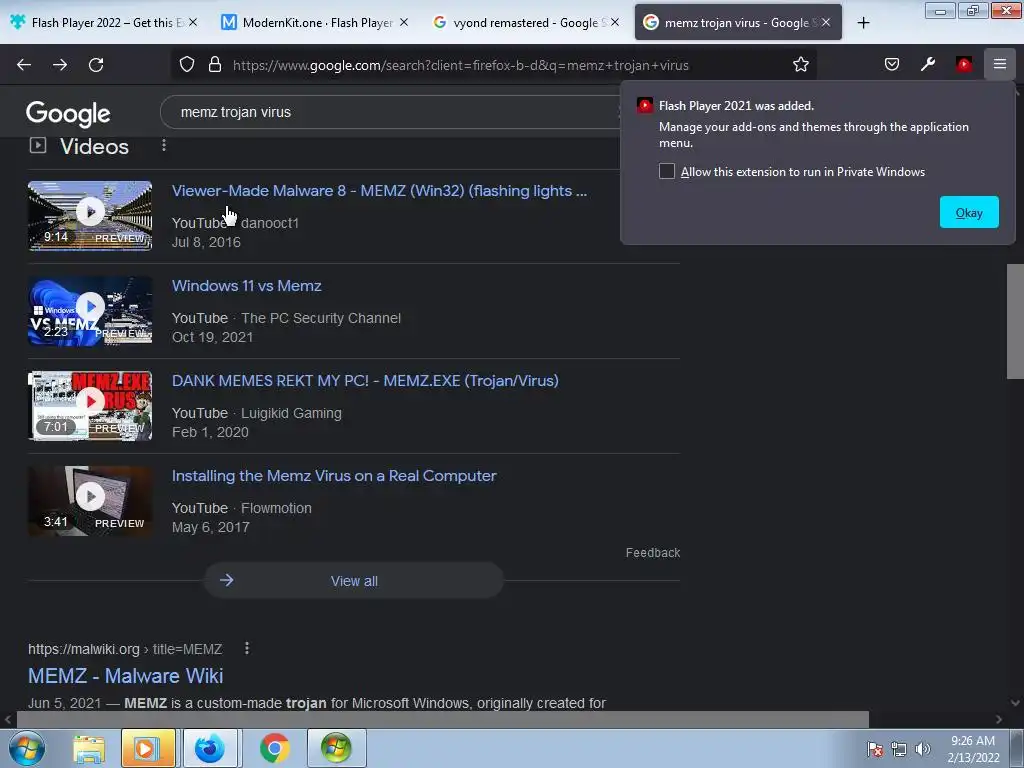This screenshot has width=1024, height=768.
Task: Open the volume speaker tray icon
Action: 922,749
